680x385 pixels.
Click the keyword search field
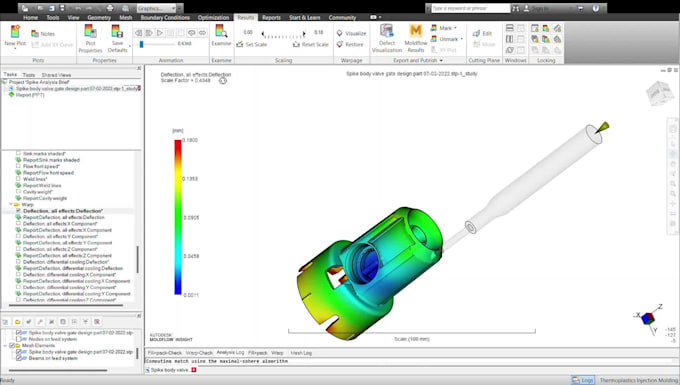[471, 8]
